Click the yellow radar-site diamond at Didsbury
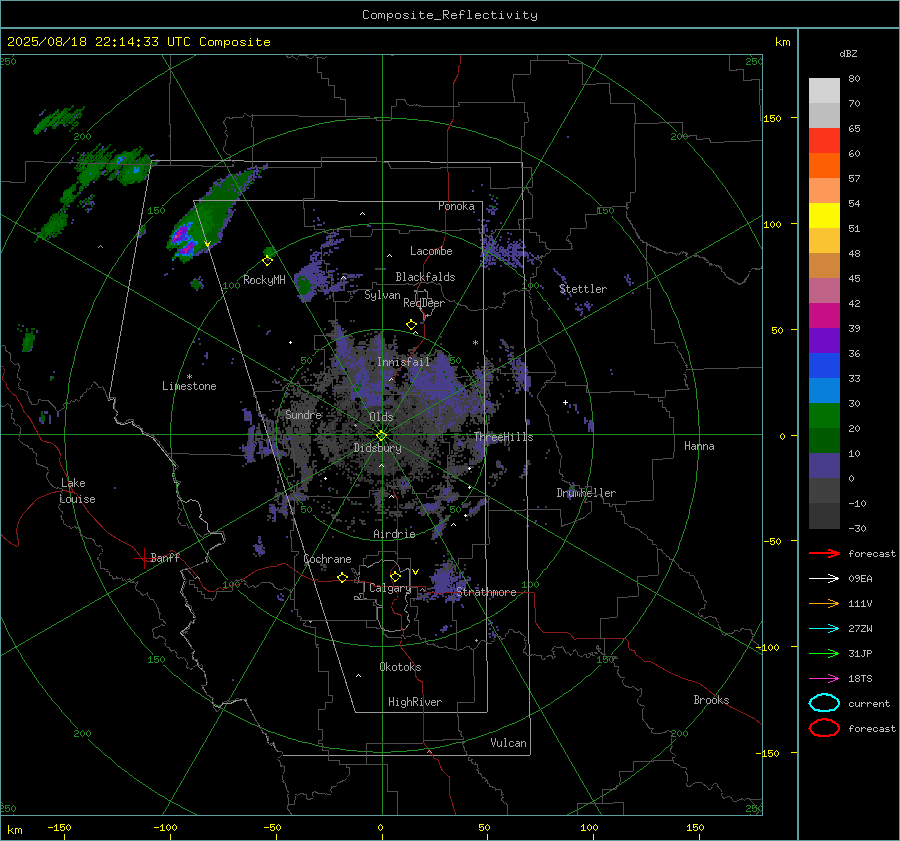Screen dimensions: 900x841 click(381, 436)
